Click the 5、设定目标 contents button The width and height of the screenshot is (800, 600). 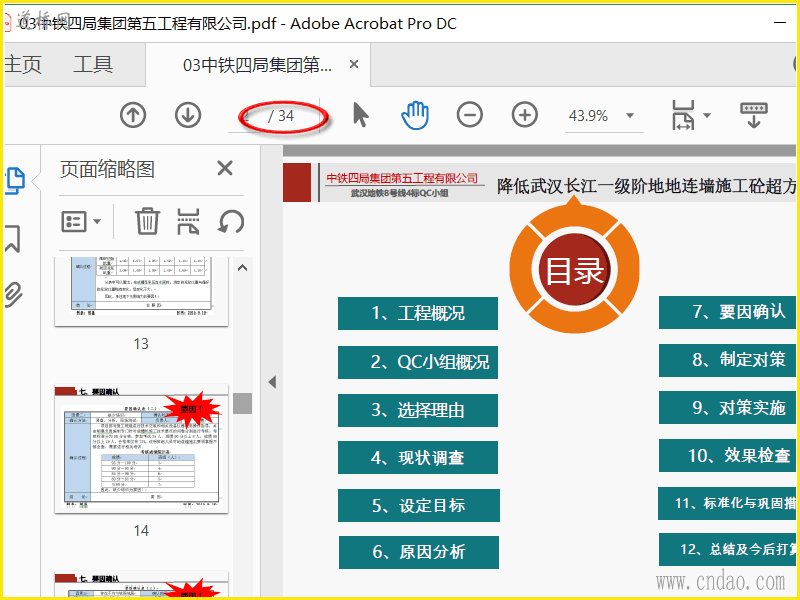coord(418,506)
